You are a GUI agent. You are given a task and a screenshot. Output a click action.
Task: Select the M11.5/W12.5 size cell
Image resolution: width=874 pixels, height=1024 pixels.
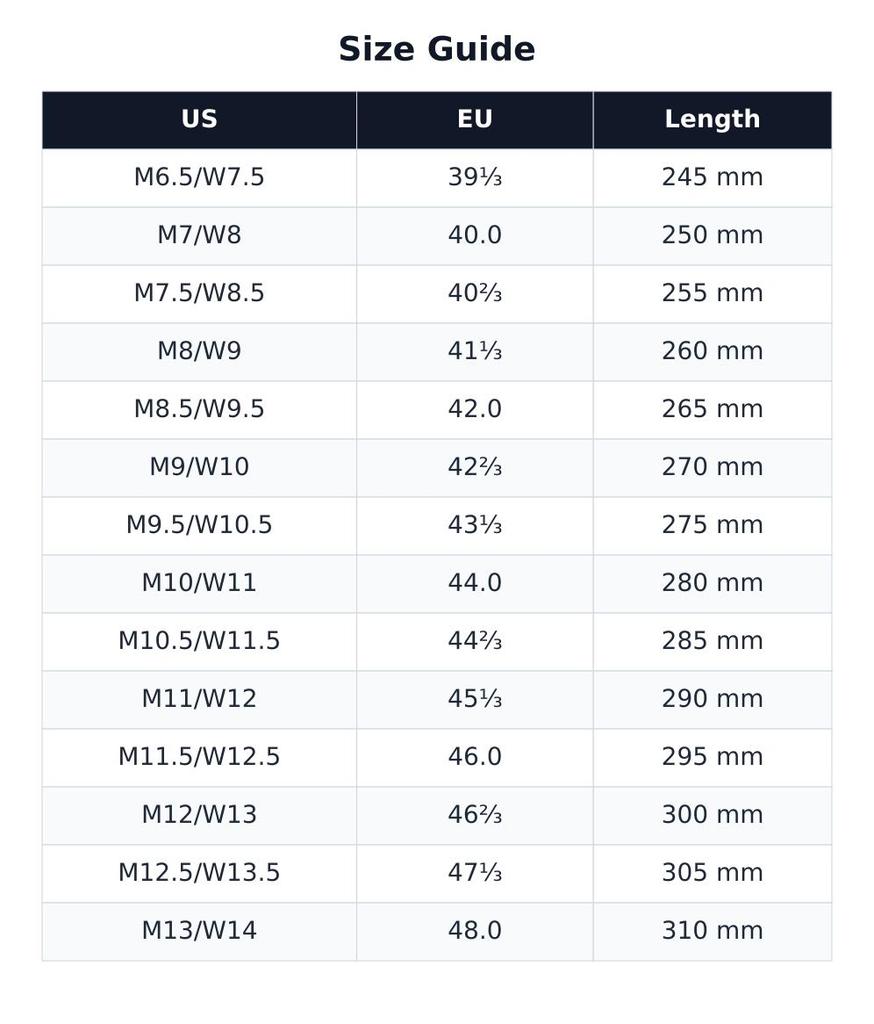click(199, 757)
